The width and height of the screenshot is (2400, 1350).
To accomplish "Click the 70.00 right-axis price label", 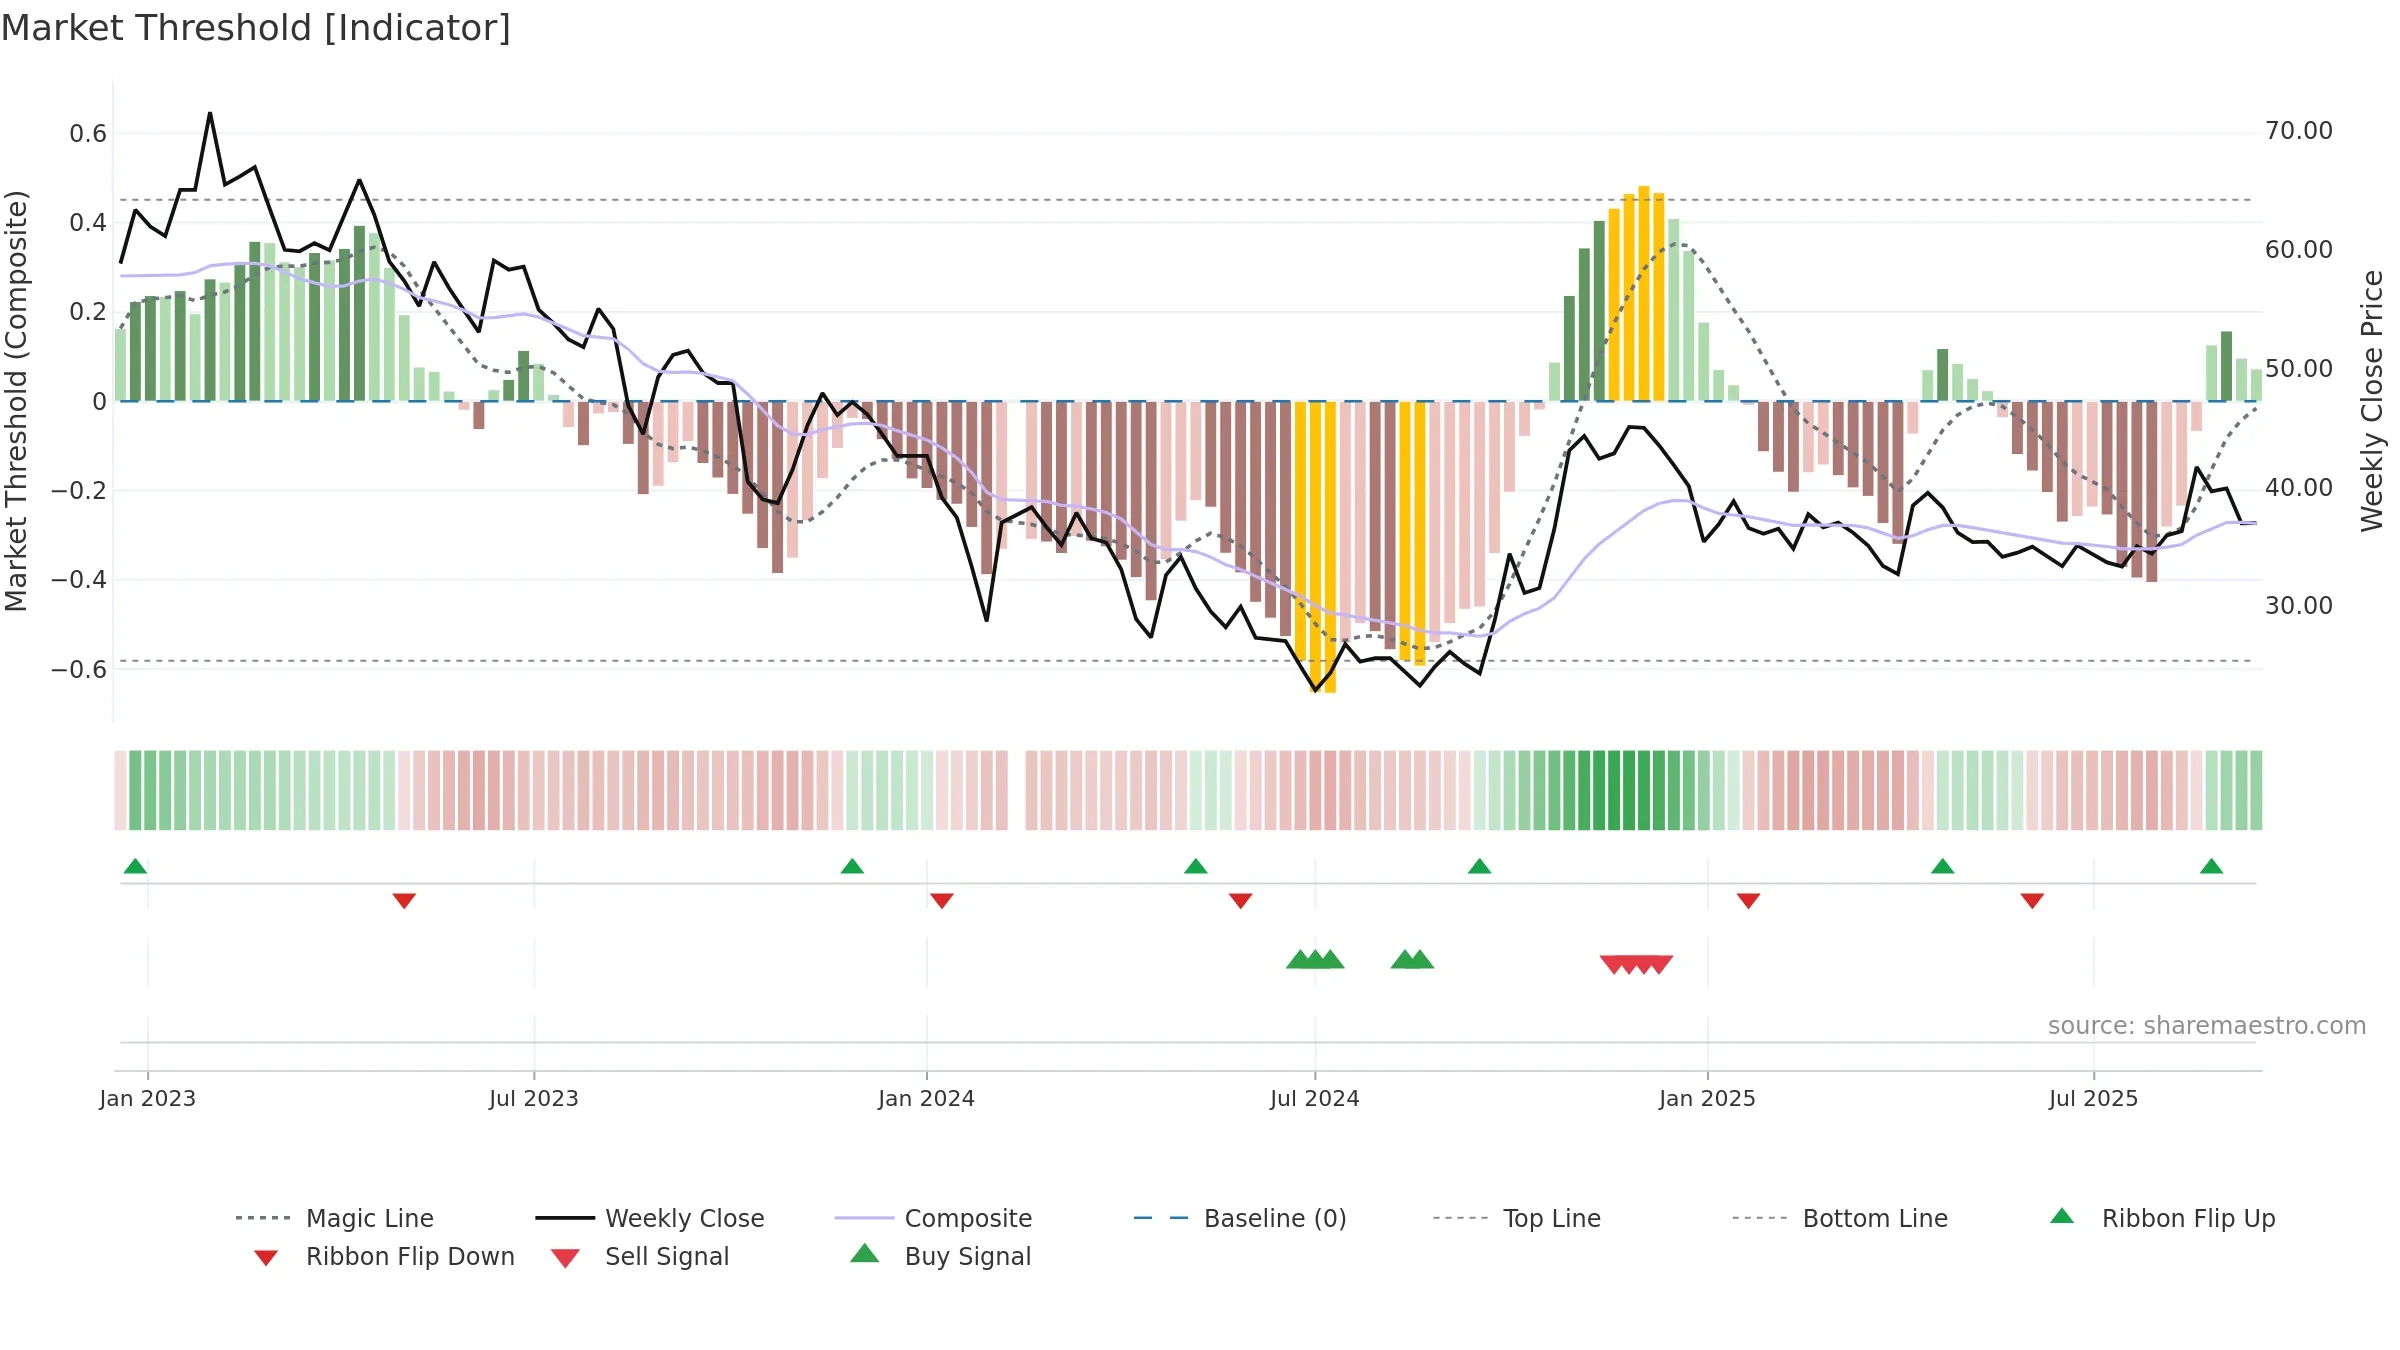I will click(x=2299, y=131).
